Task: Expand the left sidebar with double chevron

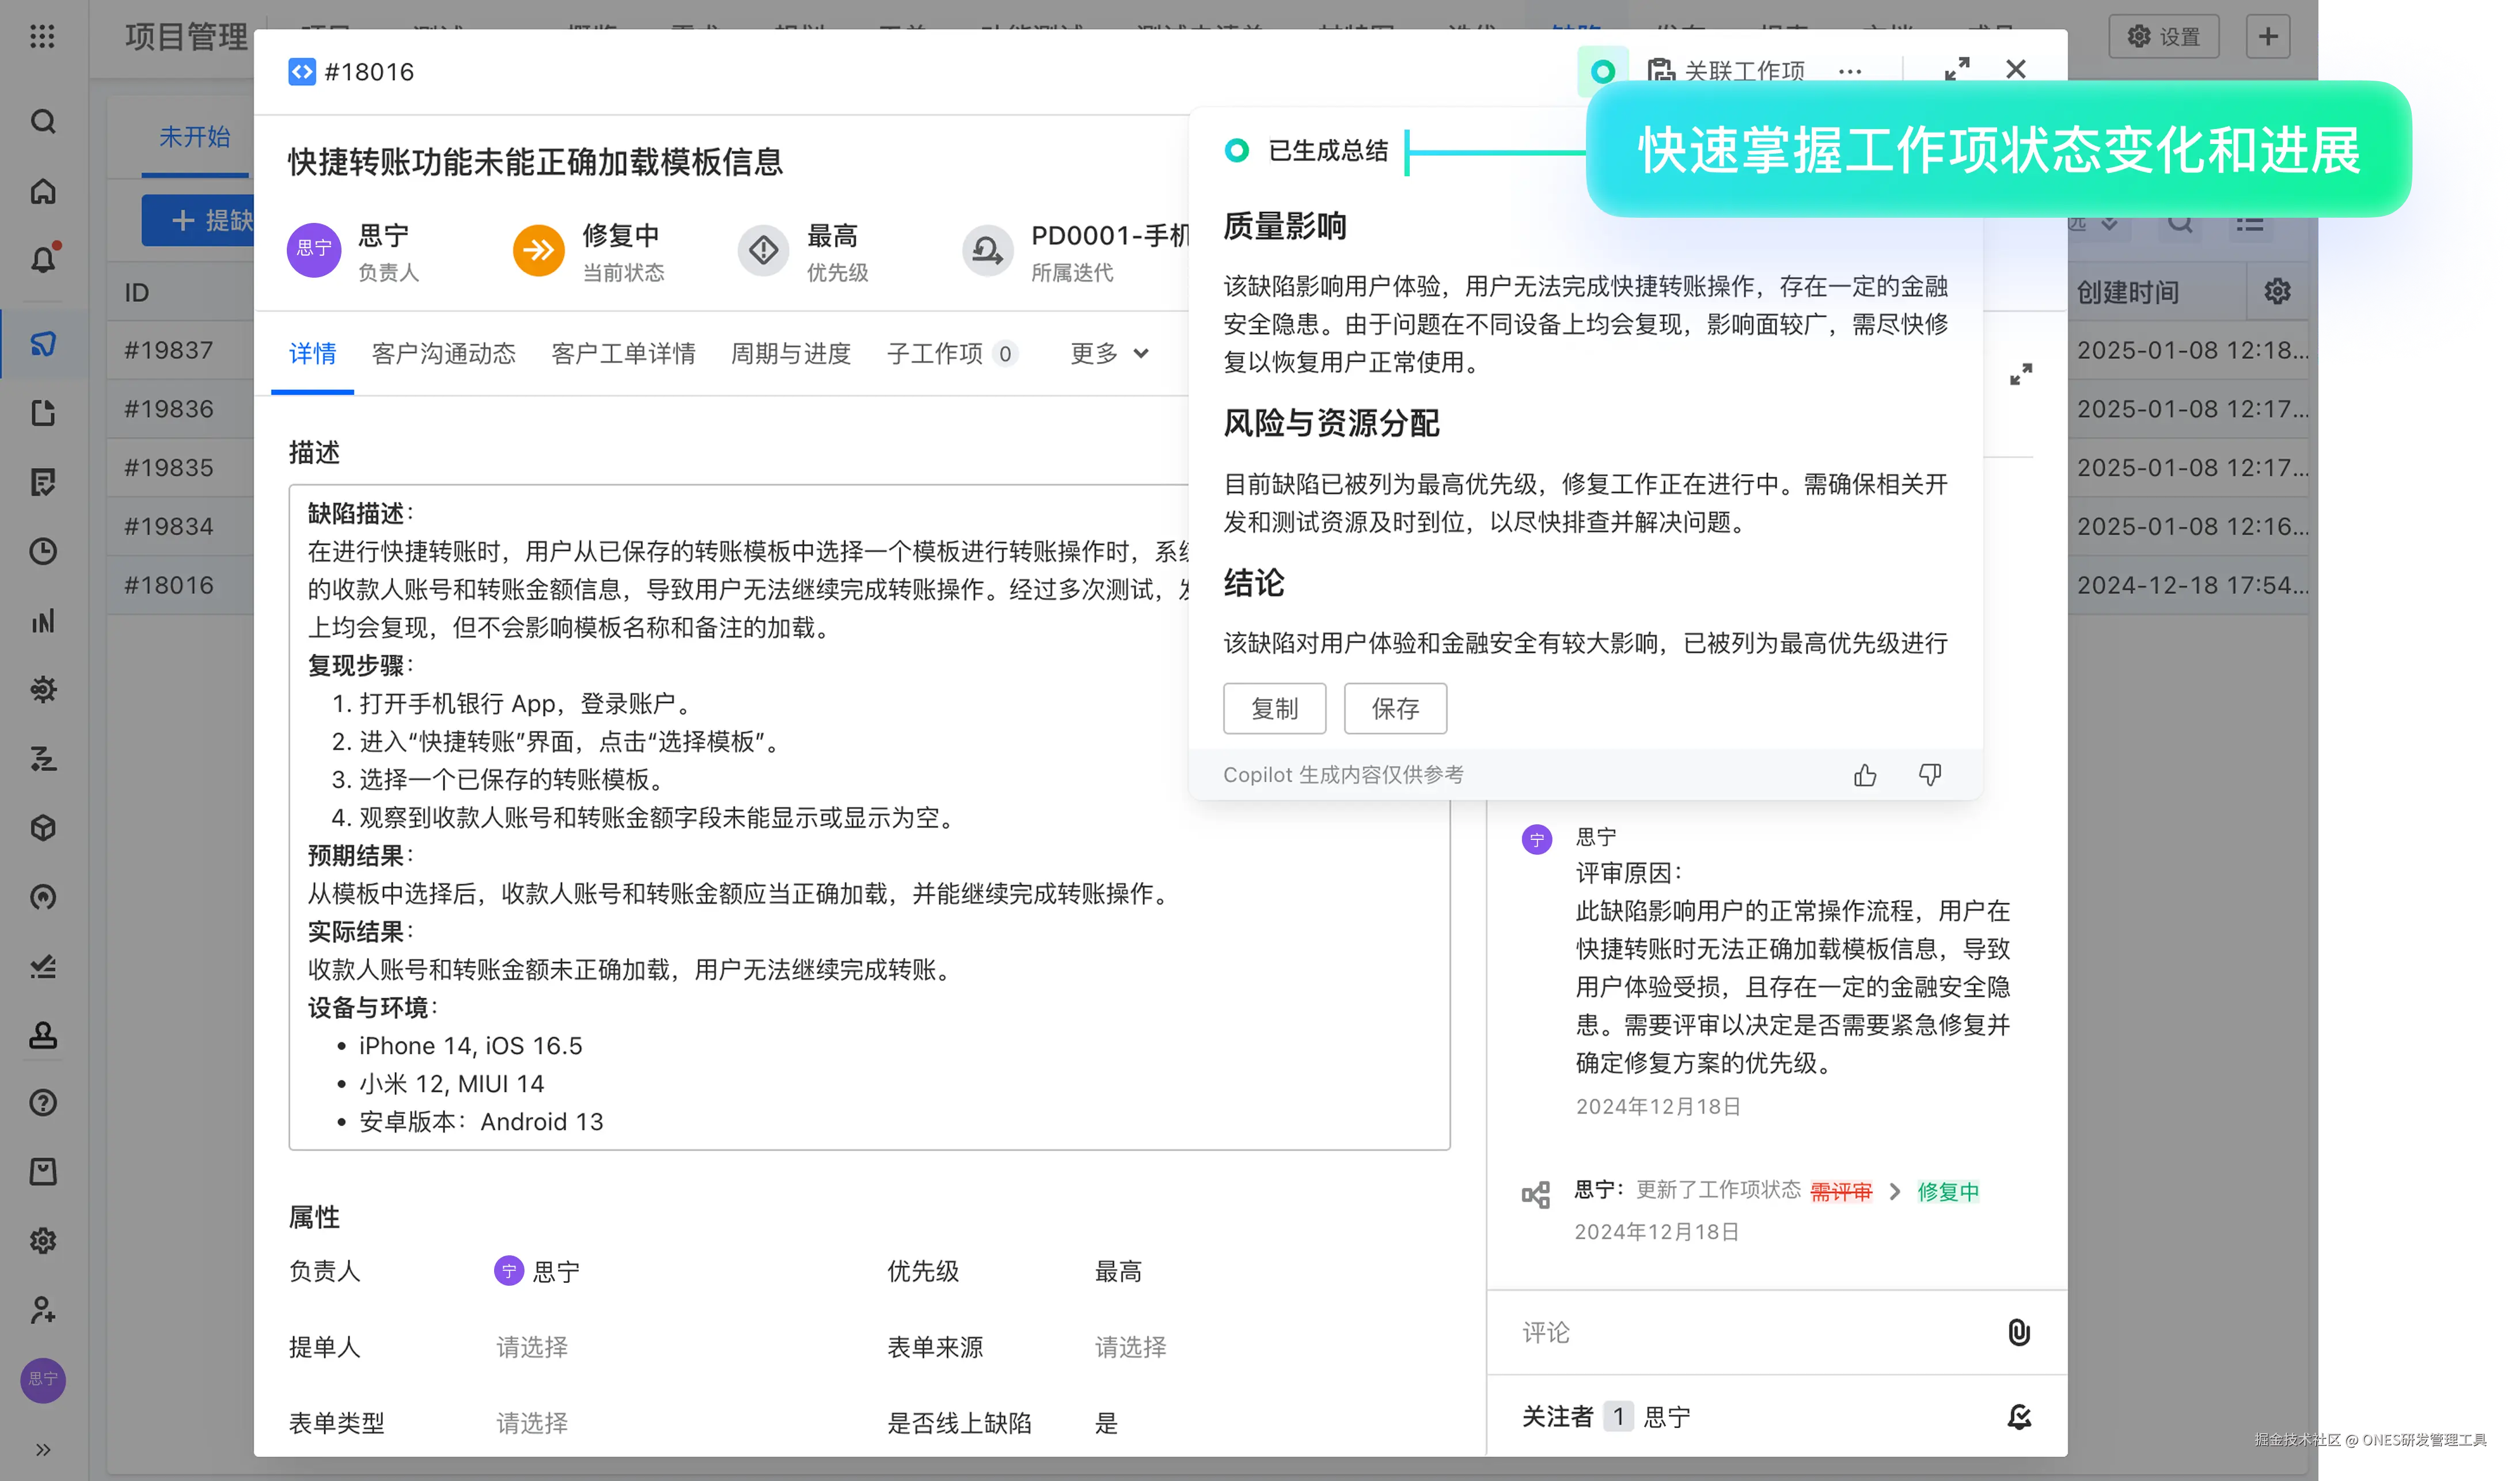Action: point(43,1449)
